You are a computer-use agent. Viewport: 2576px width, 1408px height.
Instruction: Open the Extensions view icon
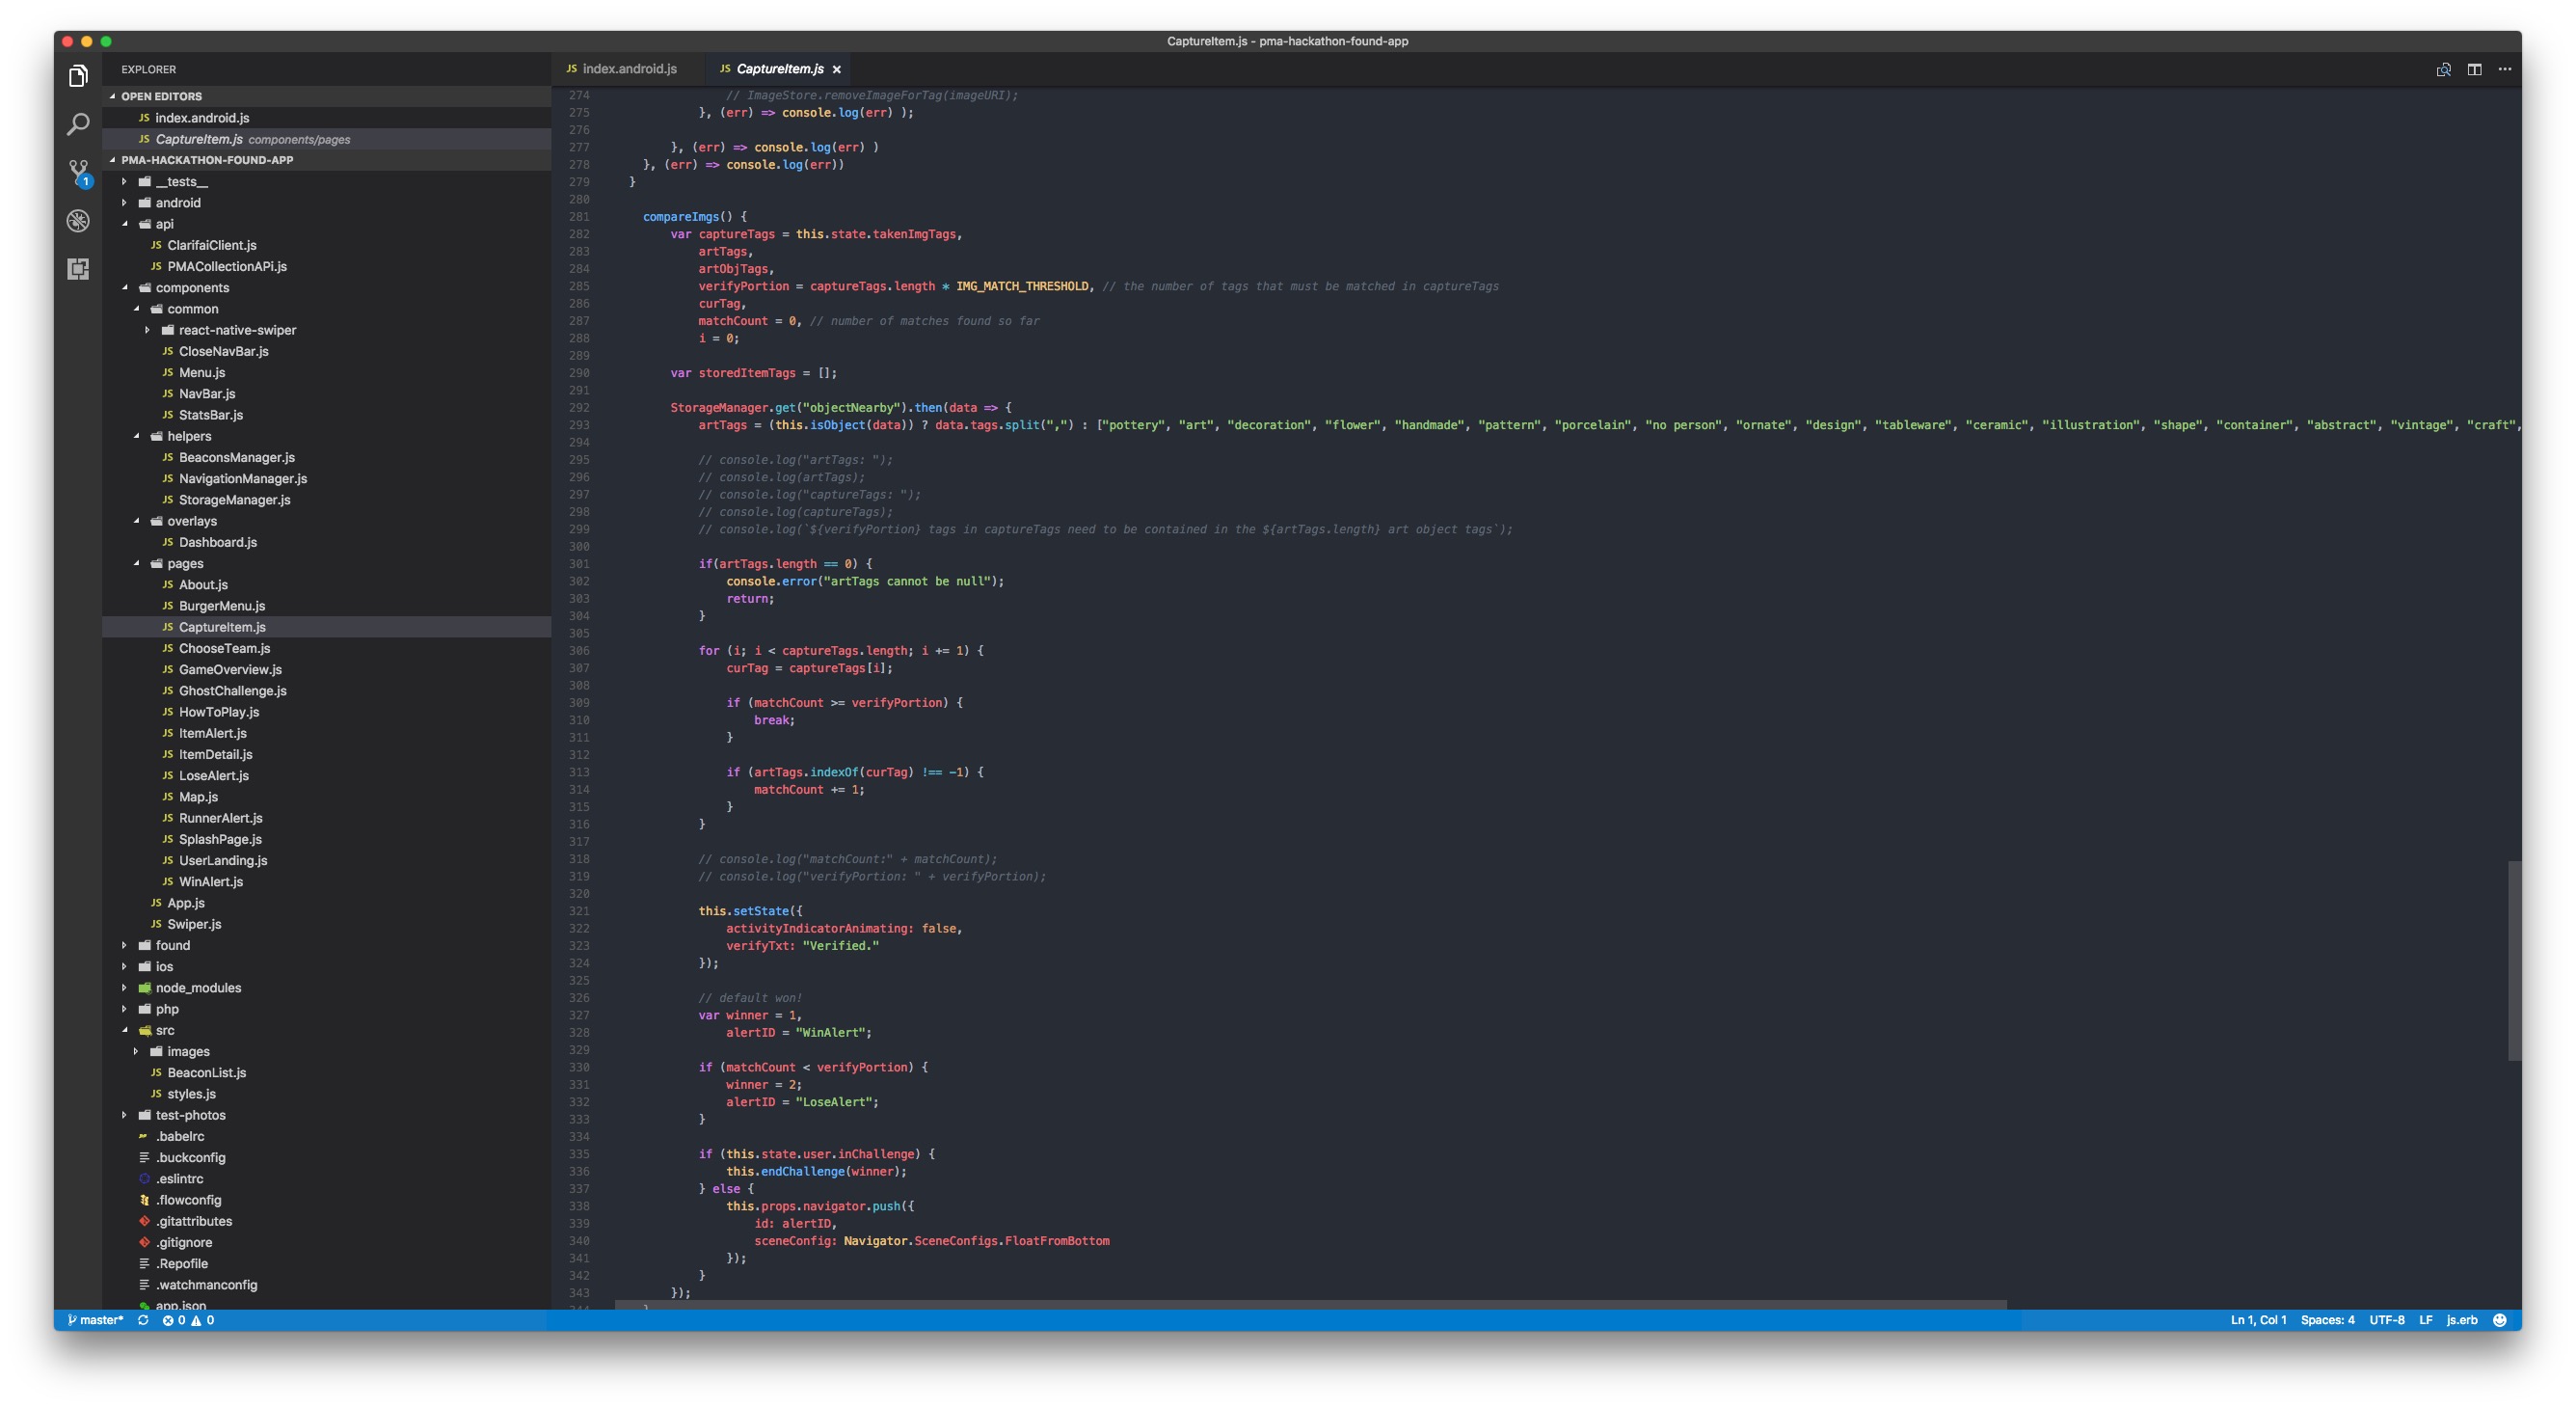click(x=78, y=269)
